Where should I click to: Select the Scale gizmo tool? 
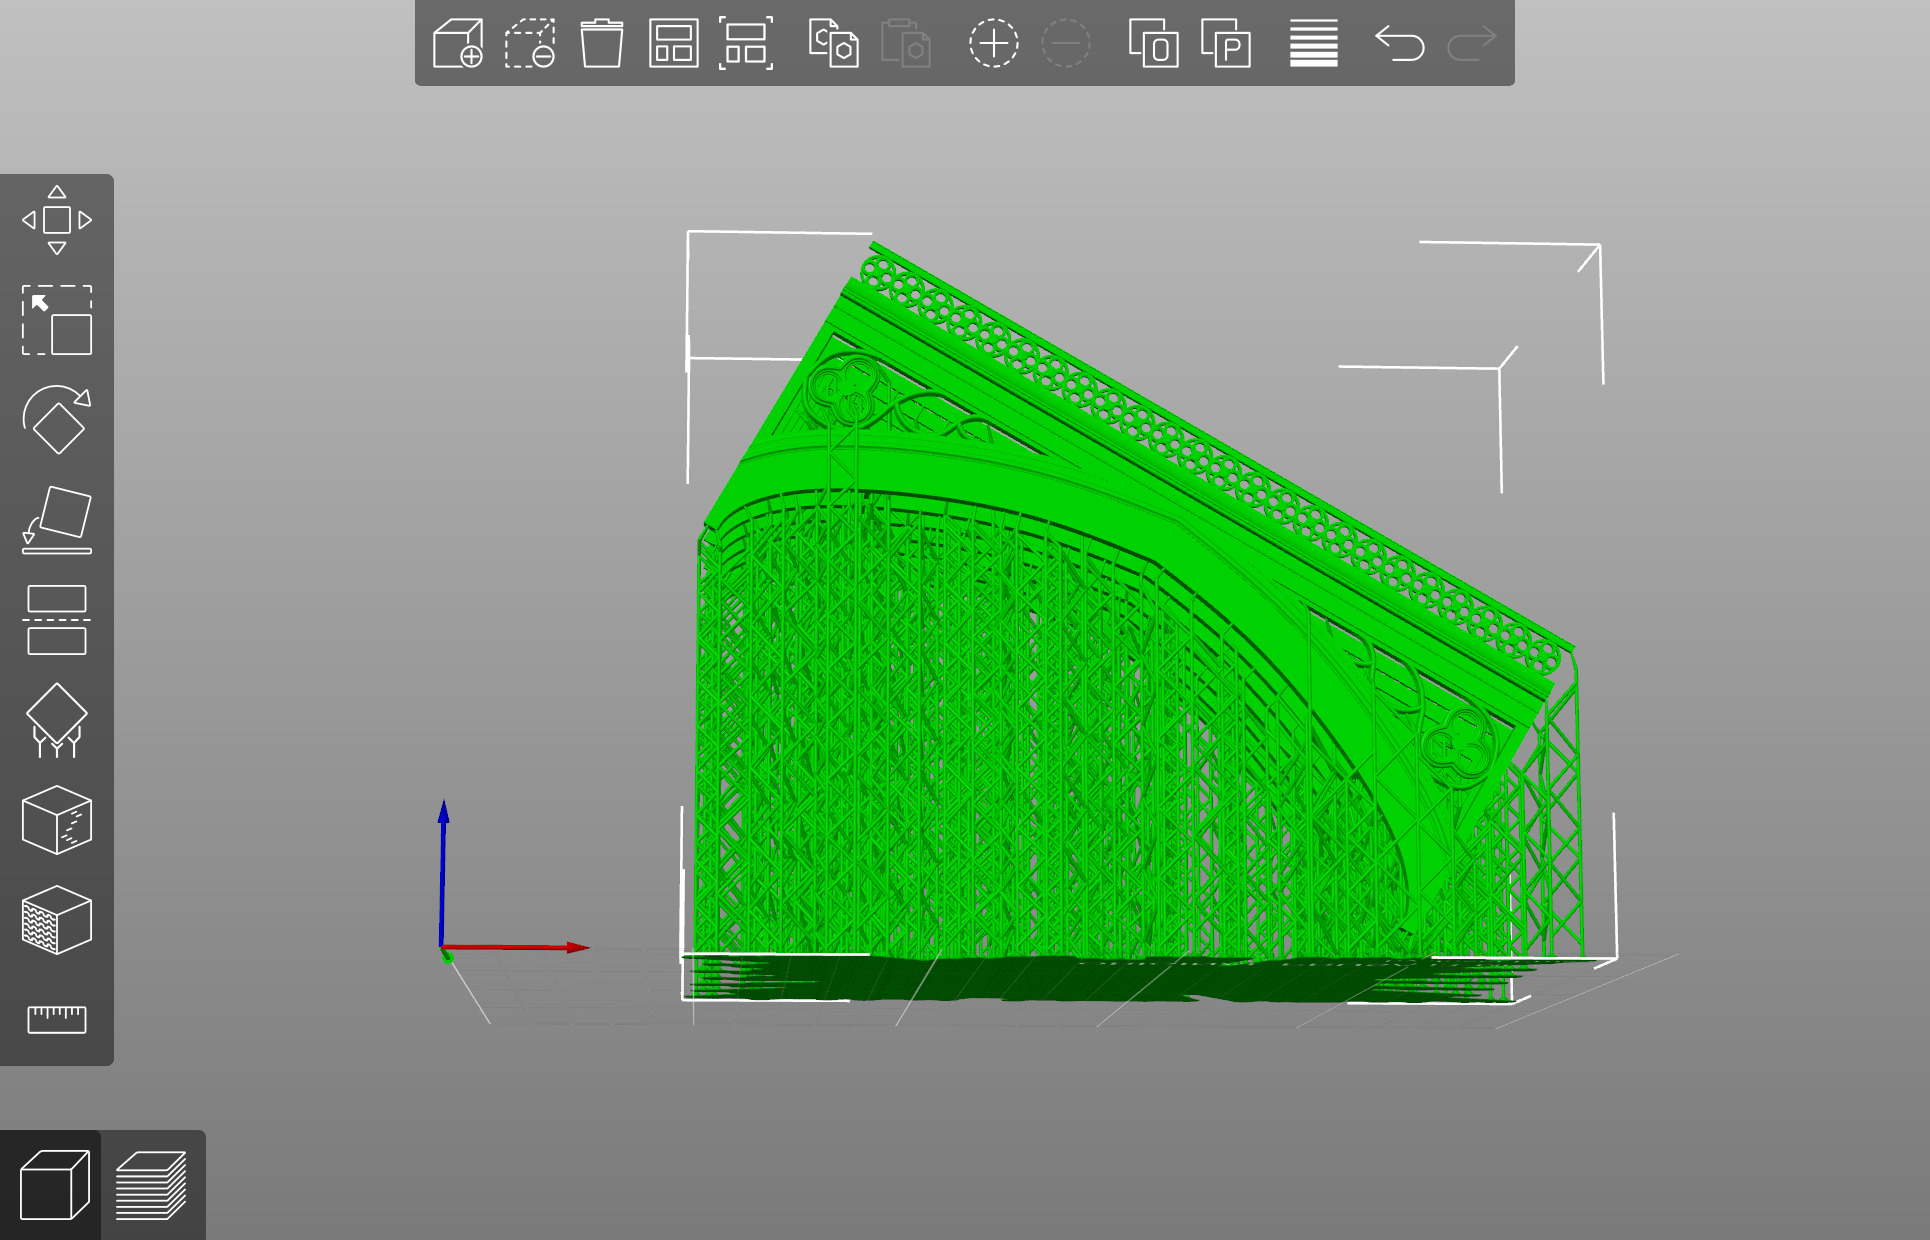(x=57, y=320)
